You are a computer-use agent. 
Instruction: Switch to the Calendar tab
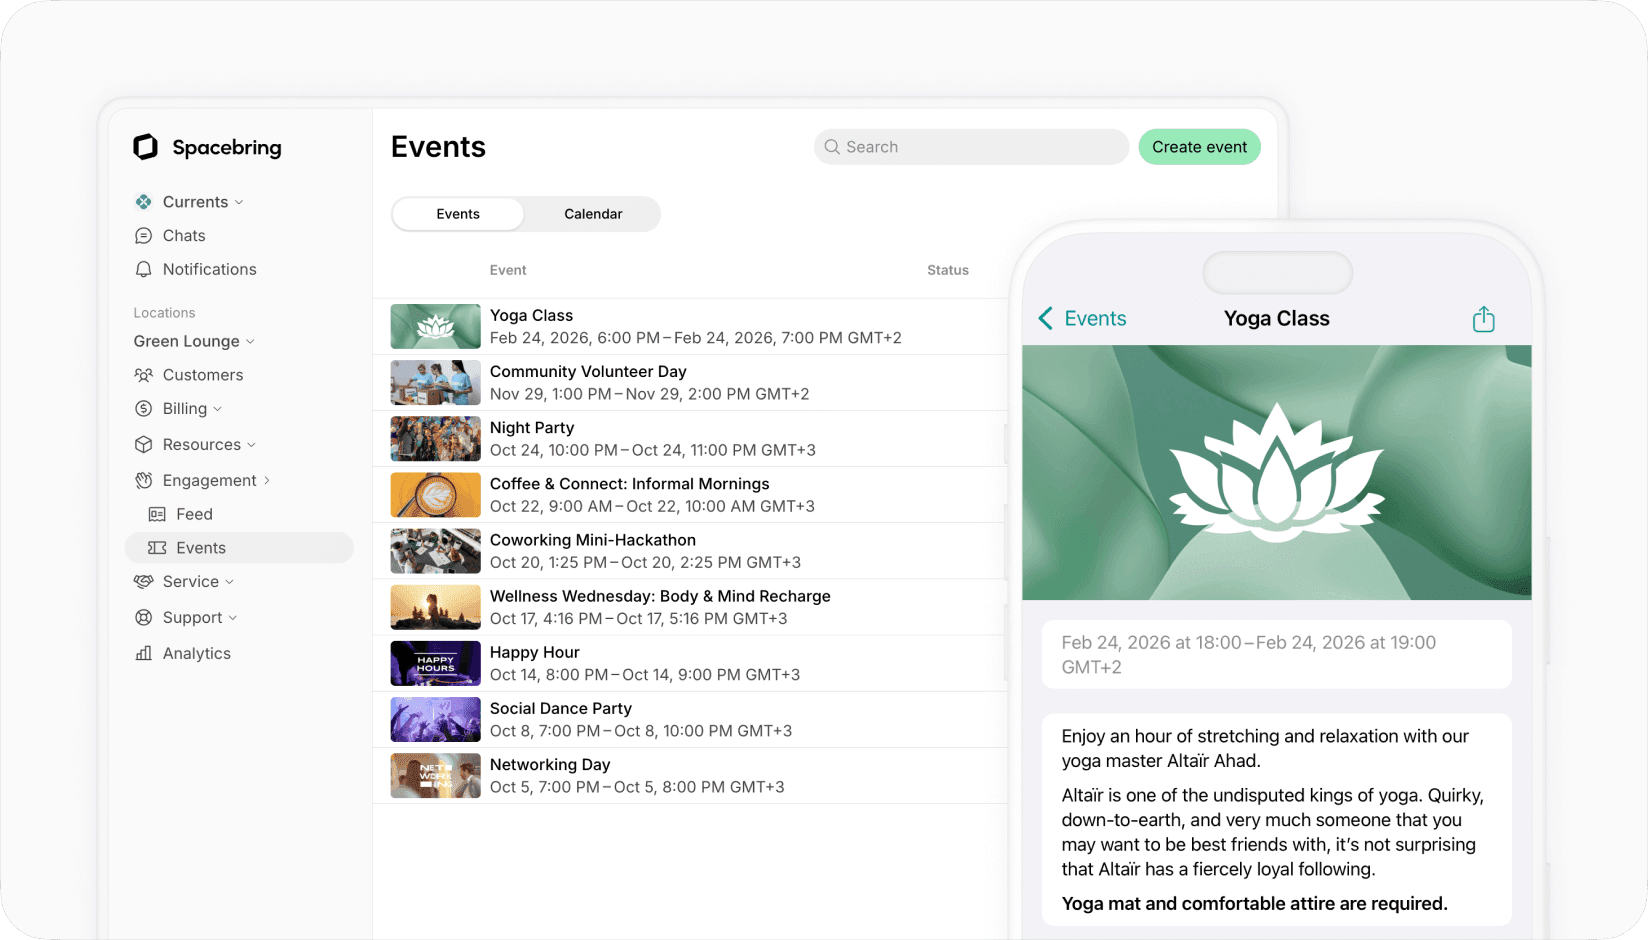click(x=592, y=214)
